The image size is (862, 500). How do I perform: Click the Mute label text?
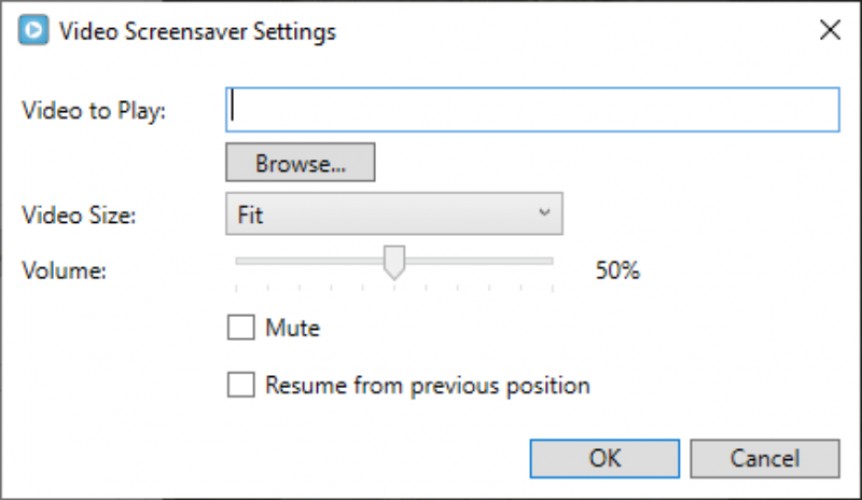coord(292,328)
